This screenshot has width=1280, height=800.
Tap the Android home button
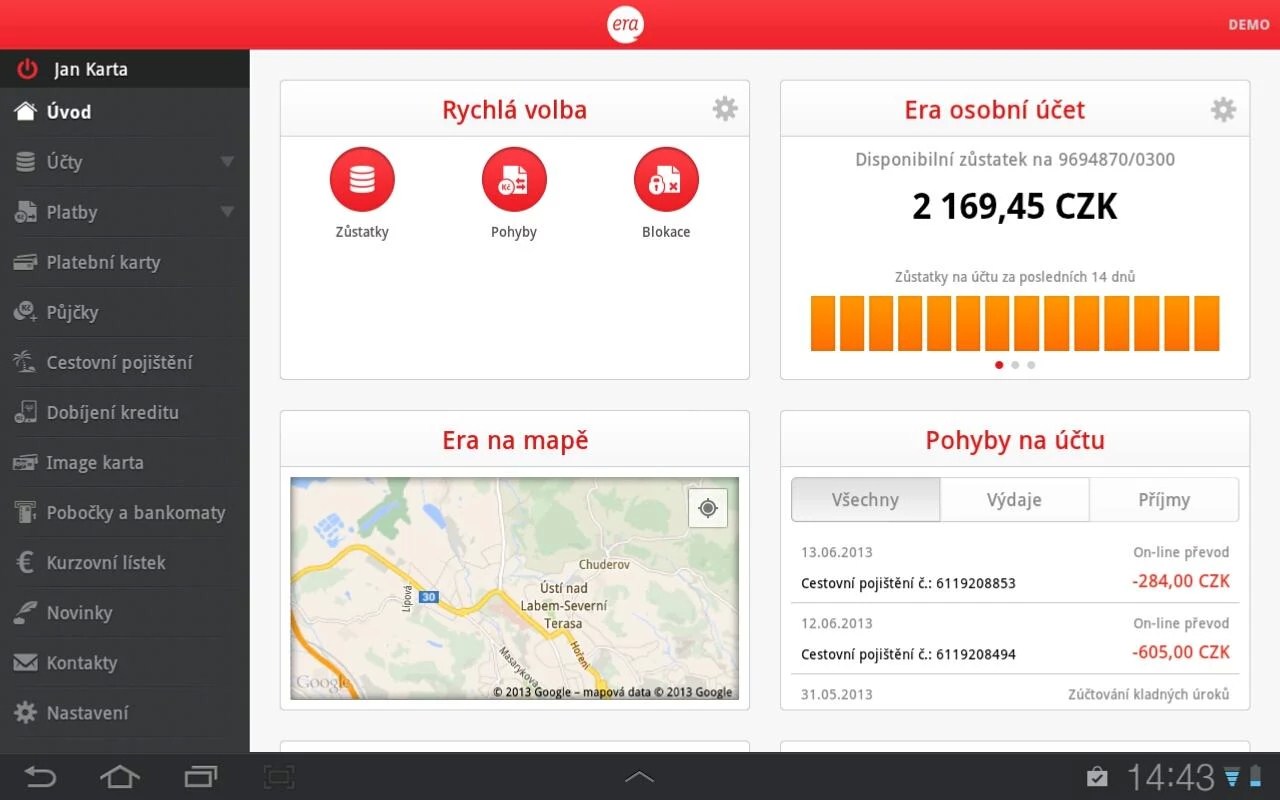tap(120, 776)
